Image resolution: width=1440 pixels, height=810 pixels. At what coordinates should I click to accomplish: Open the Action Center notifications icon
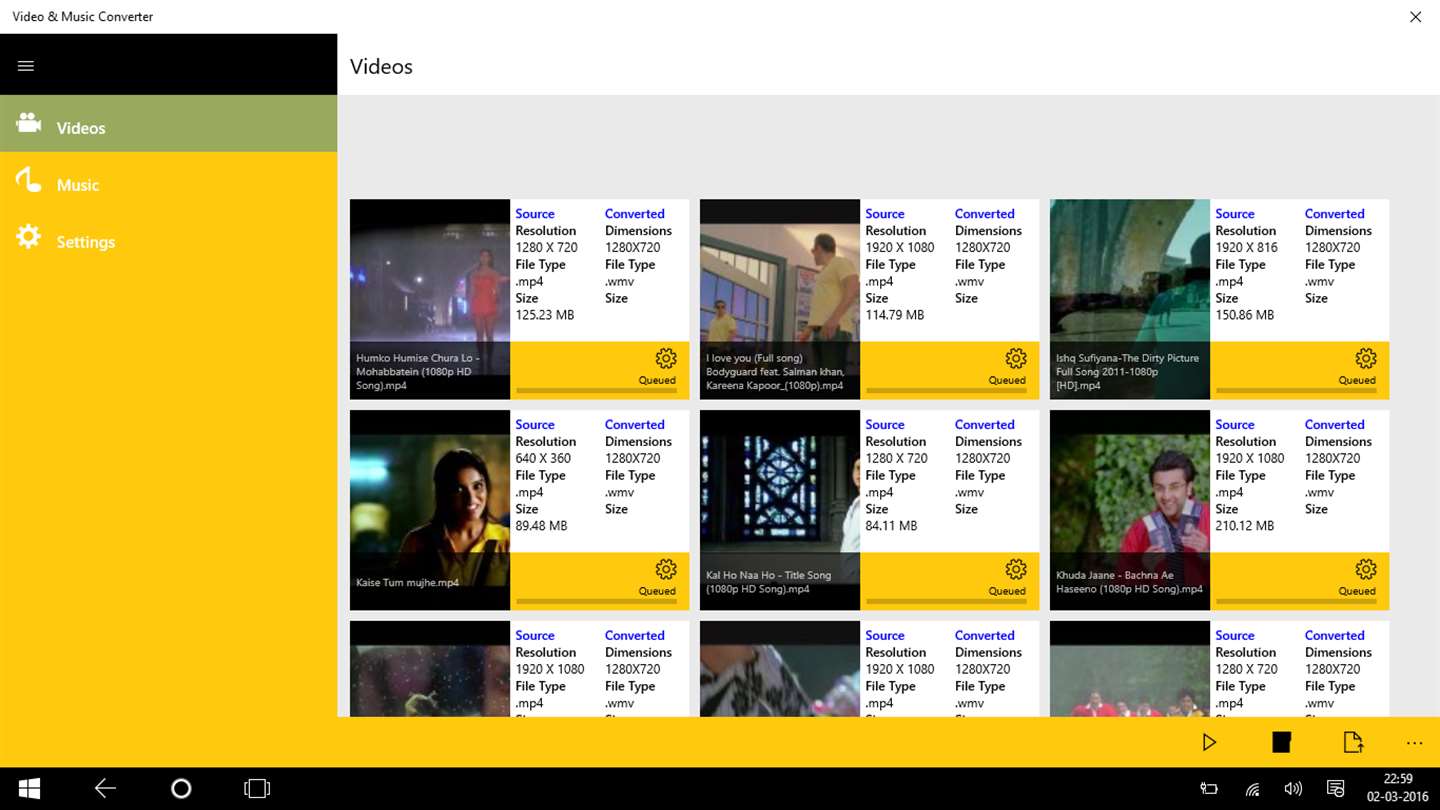coord(1335,789)
